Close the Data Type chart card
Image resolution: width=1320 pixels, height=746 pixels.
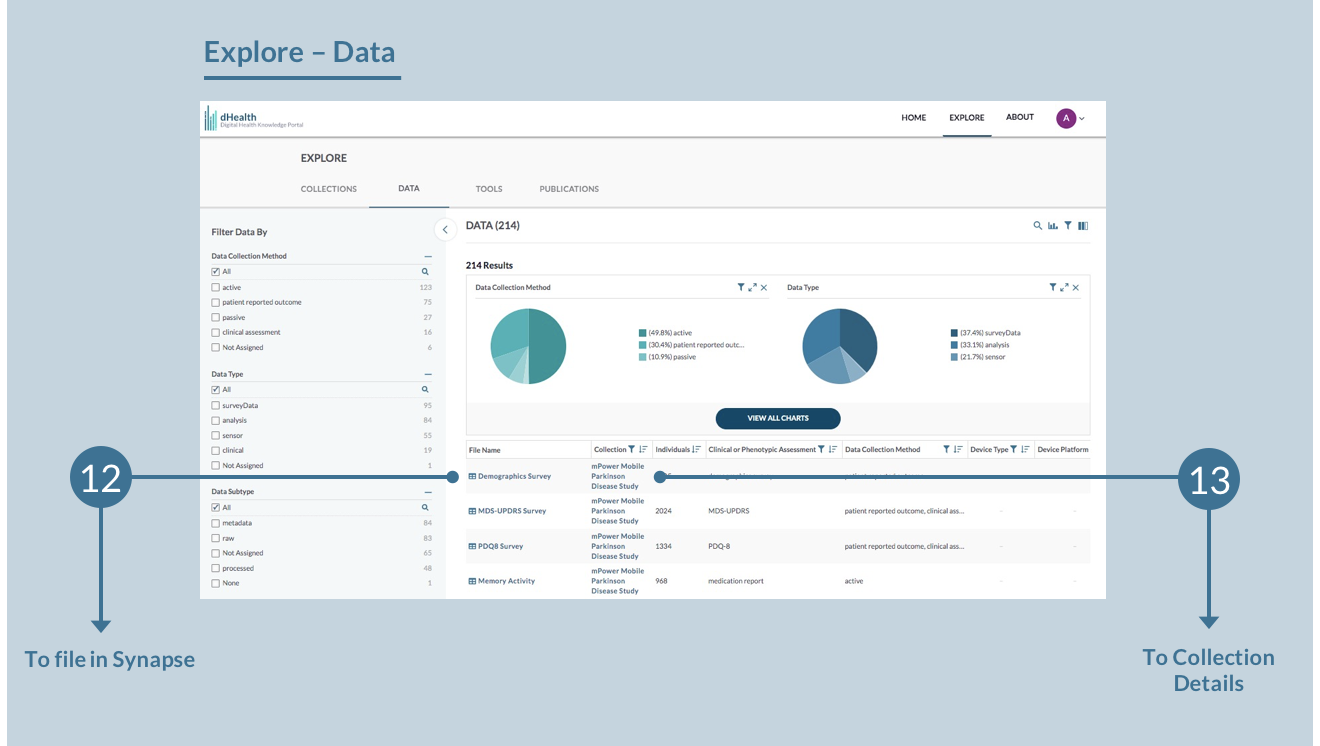click(1076, 287)
